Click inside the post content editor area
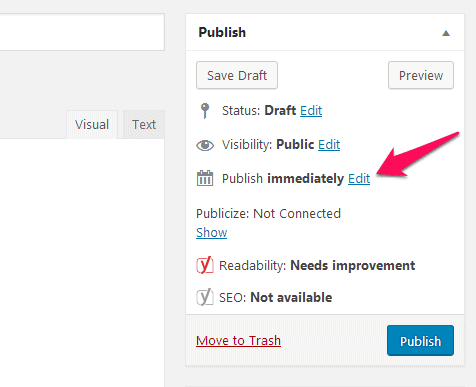Image resolution: width=476 pixels, height=387 pixels. click(82, 263)
